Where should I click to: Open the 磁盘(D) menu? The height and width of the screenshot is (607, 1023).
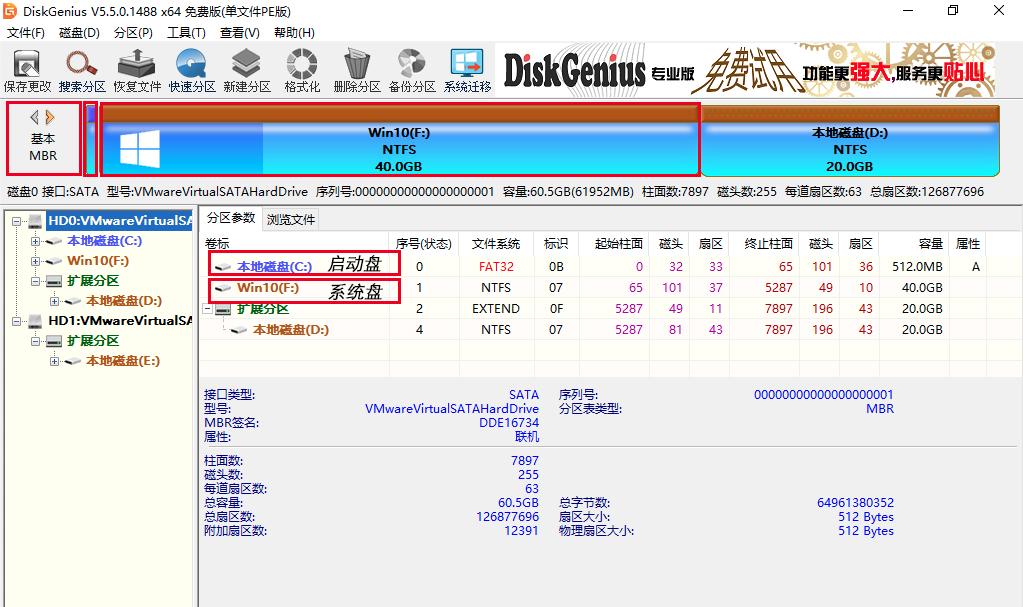coord(79,33)
